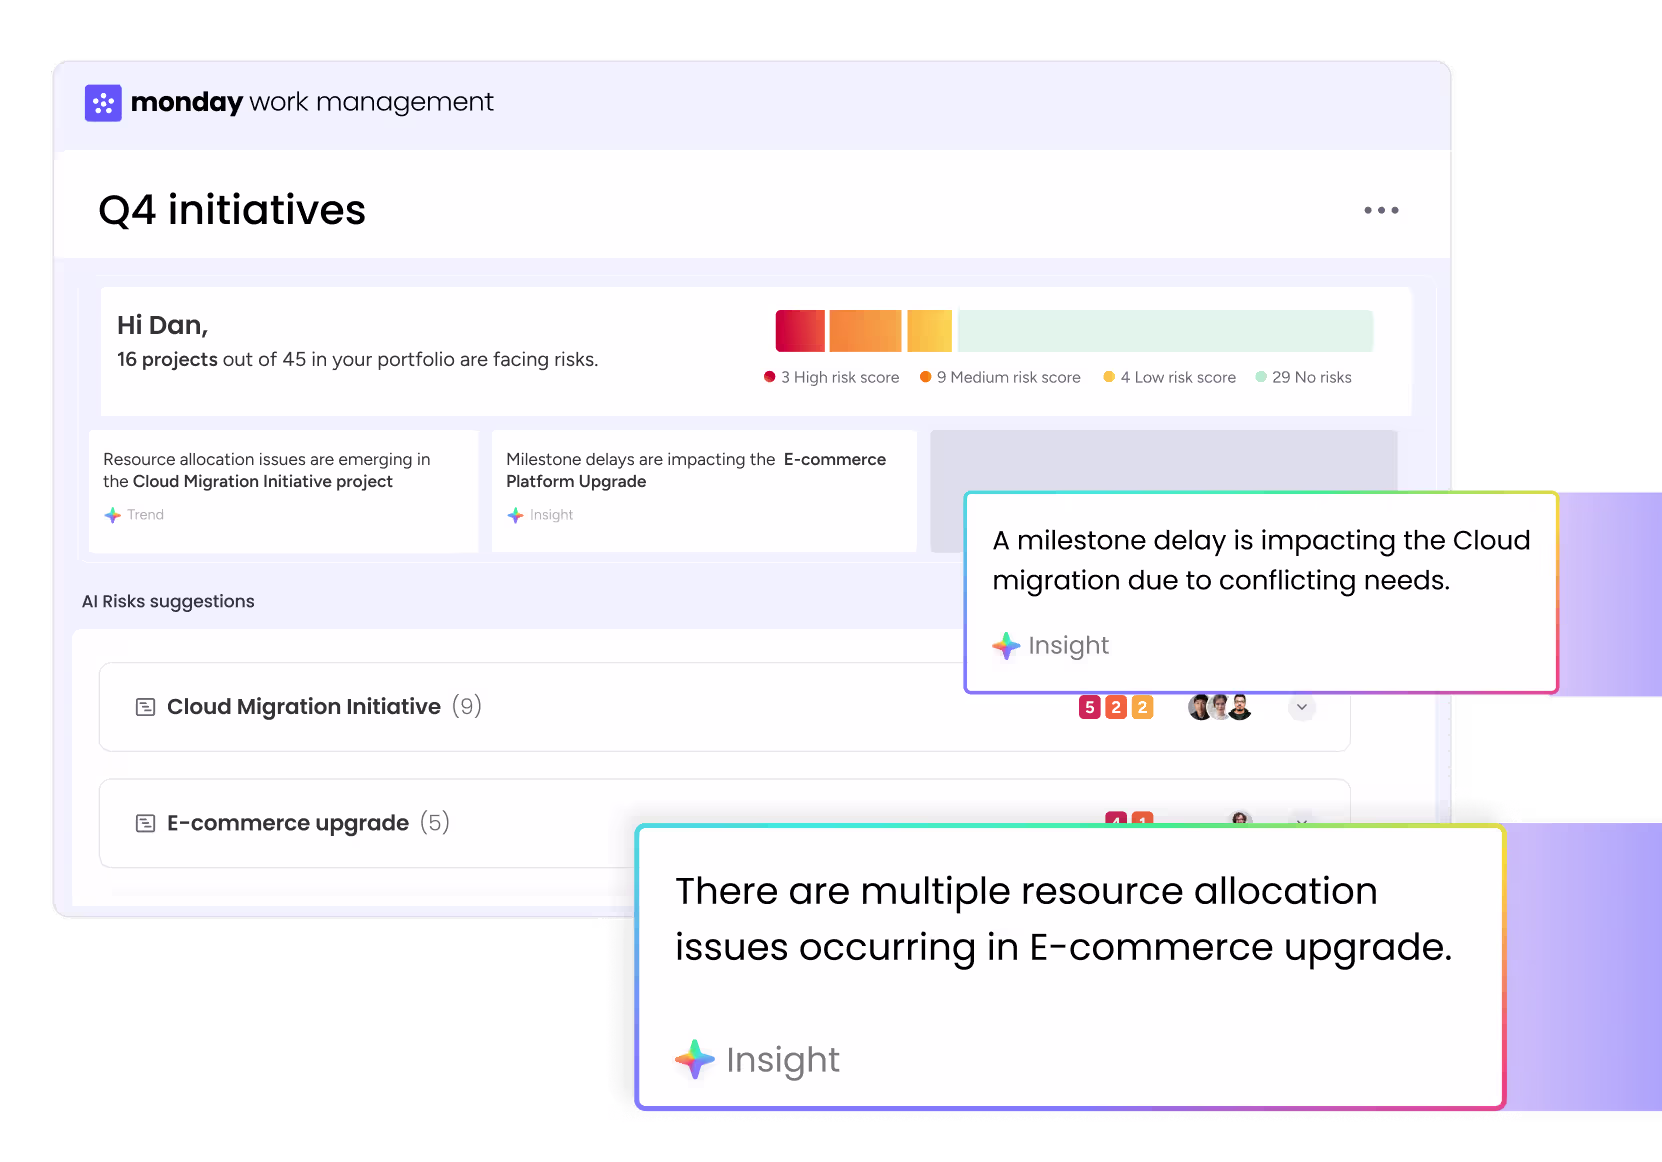Open the resource allocation issues trend card
This screenshot has width=1662, height=1162.
click(284, 491)
